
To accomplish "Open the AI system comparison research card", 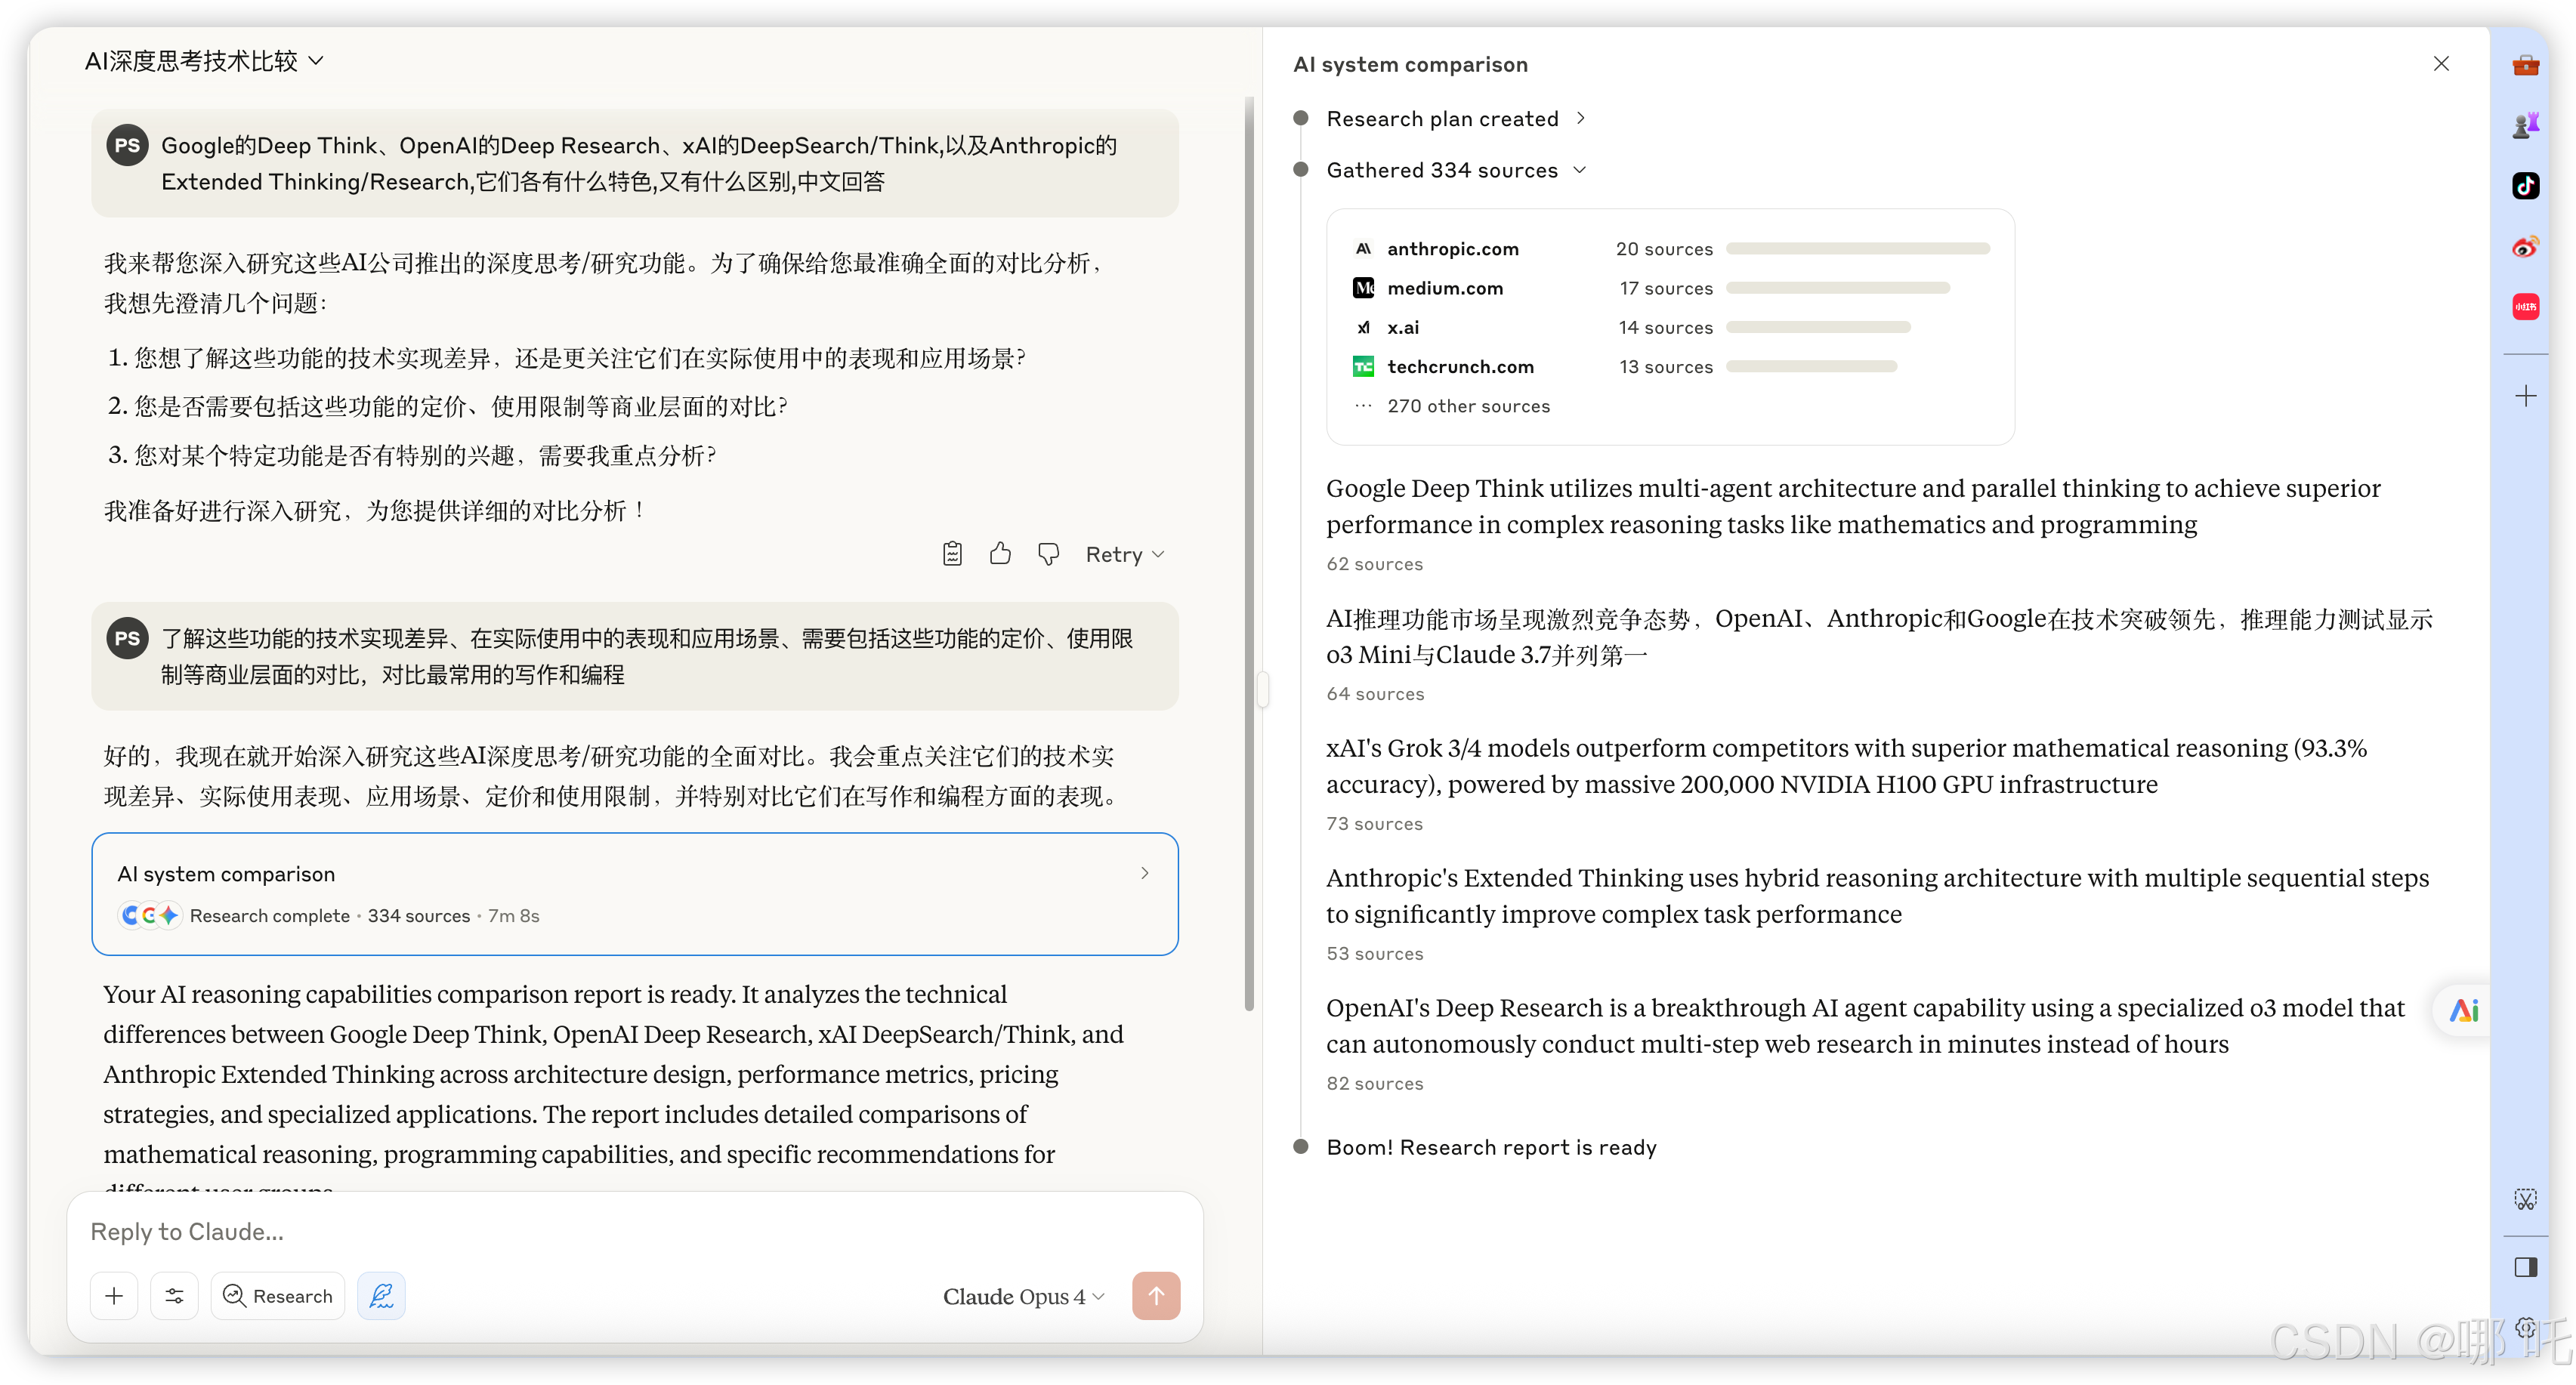I will click(634, 894).
